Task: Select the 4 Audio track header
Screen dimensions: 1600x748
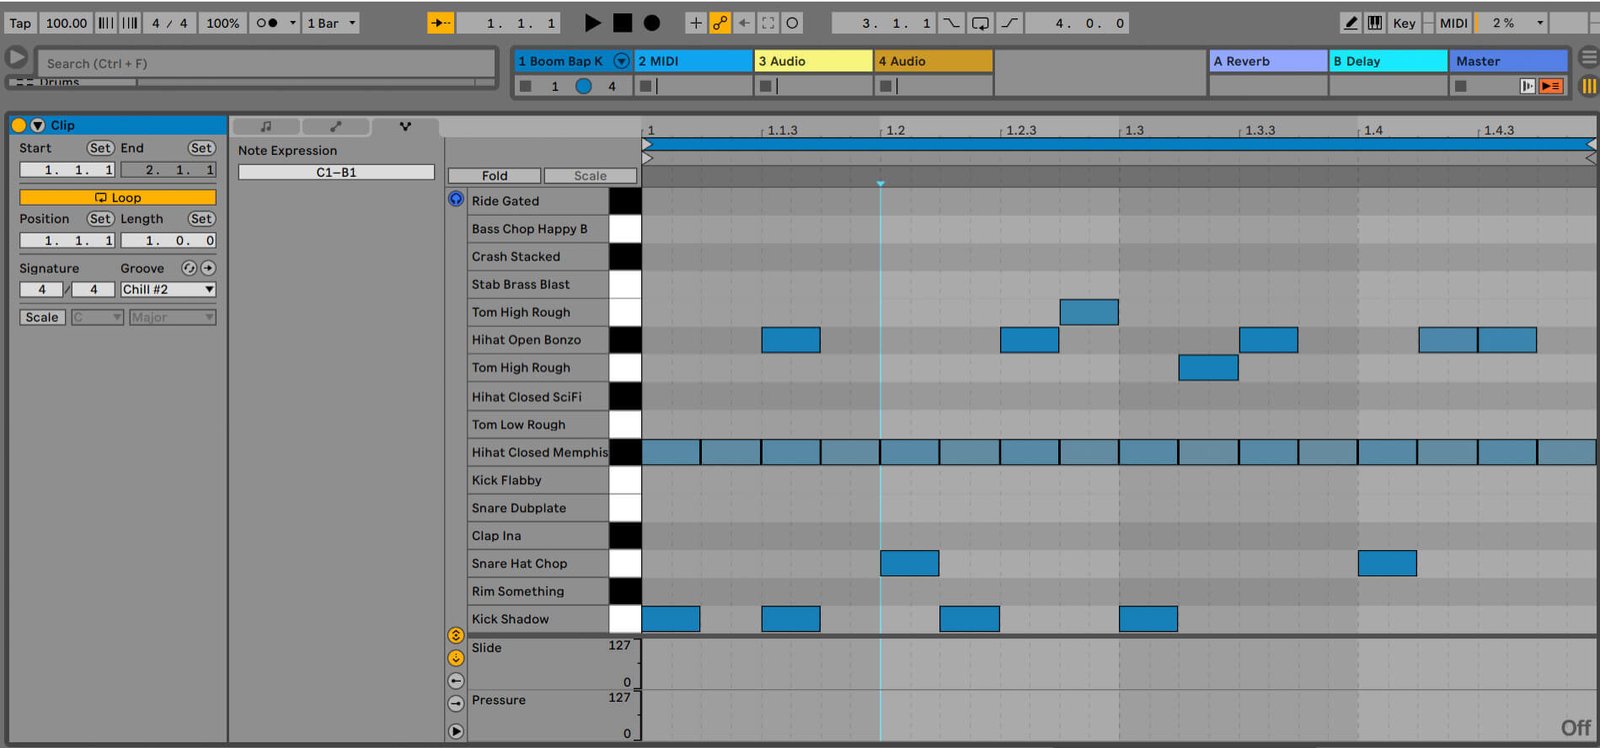Action: click(933, 61)
